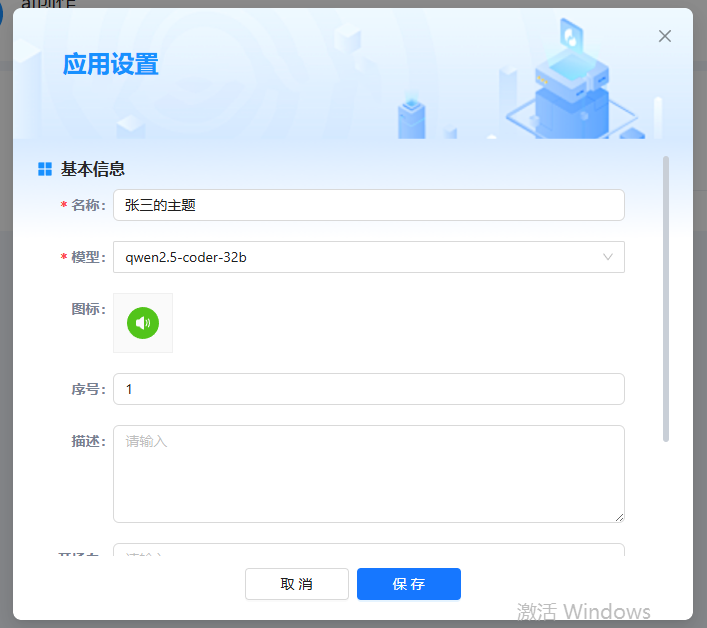
Task: Click the 保存 button
Action: tap(408, 584)
